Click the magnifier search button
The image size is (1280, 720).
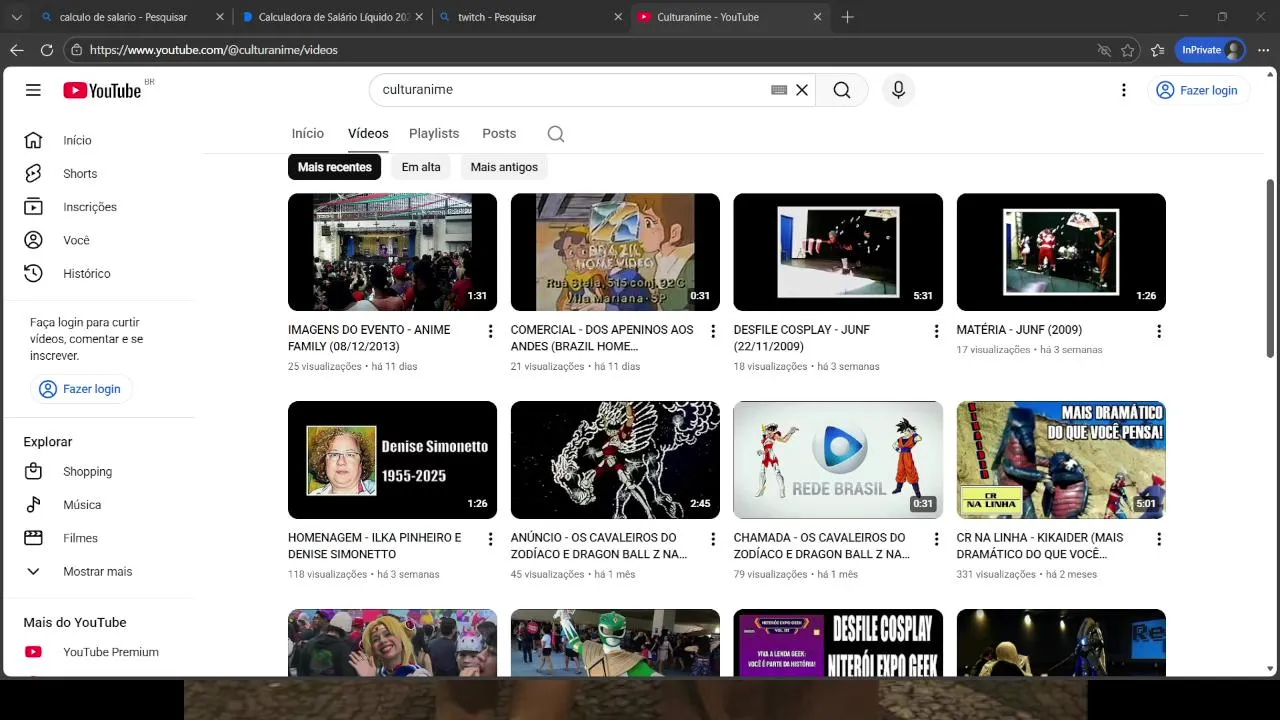click(842, 90)
